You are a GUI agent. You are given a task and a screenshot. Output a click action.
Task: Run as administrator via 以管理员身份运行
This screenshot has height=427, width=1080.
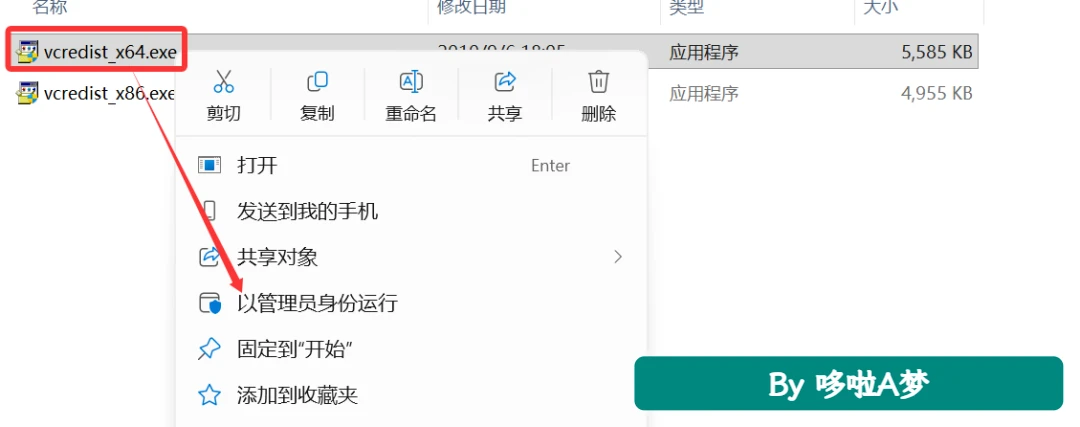[411, 304]
